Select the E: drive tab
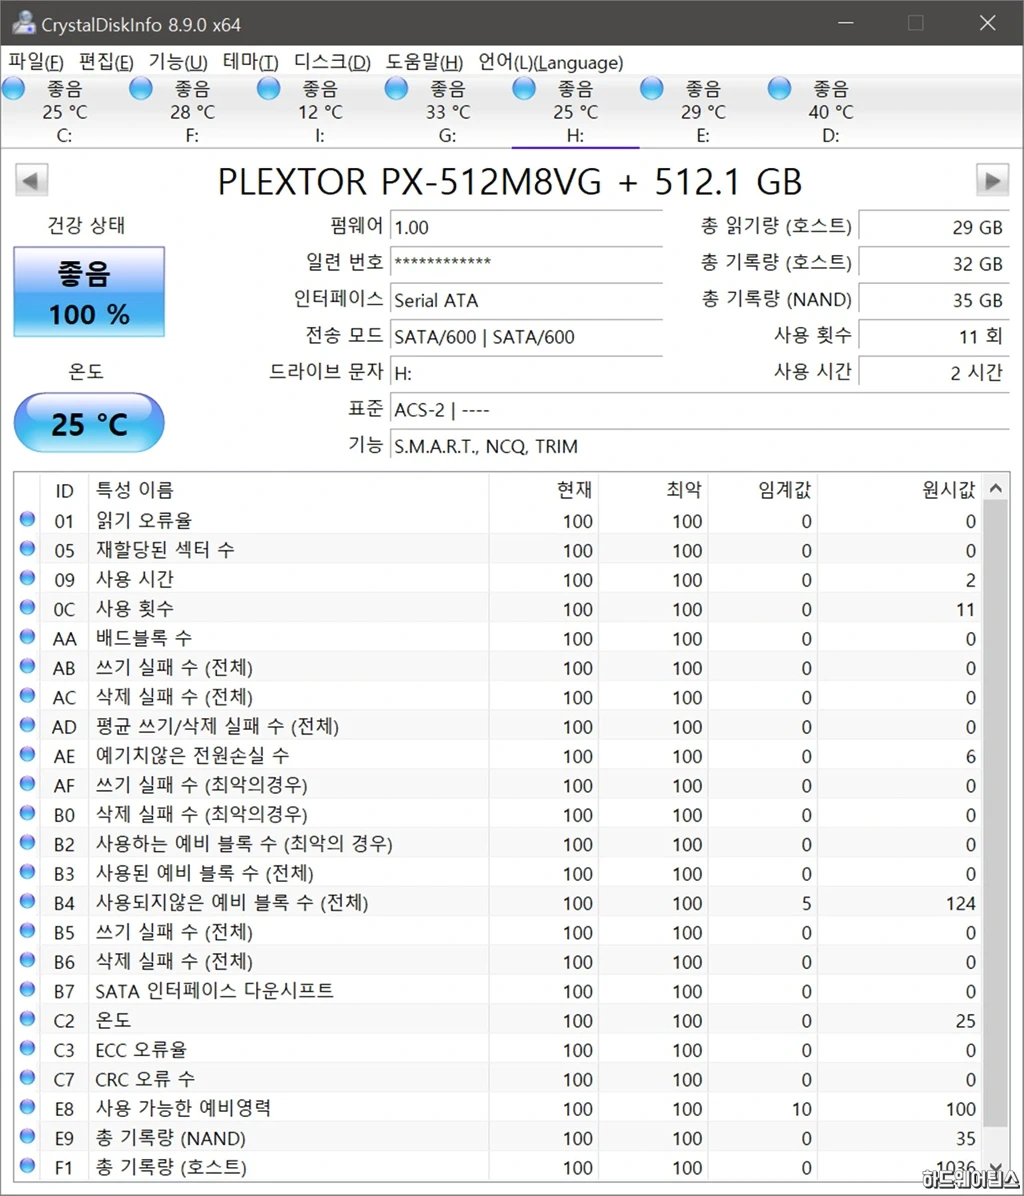 [703, 111]
